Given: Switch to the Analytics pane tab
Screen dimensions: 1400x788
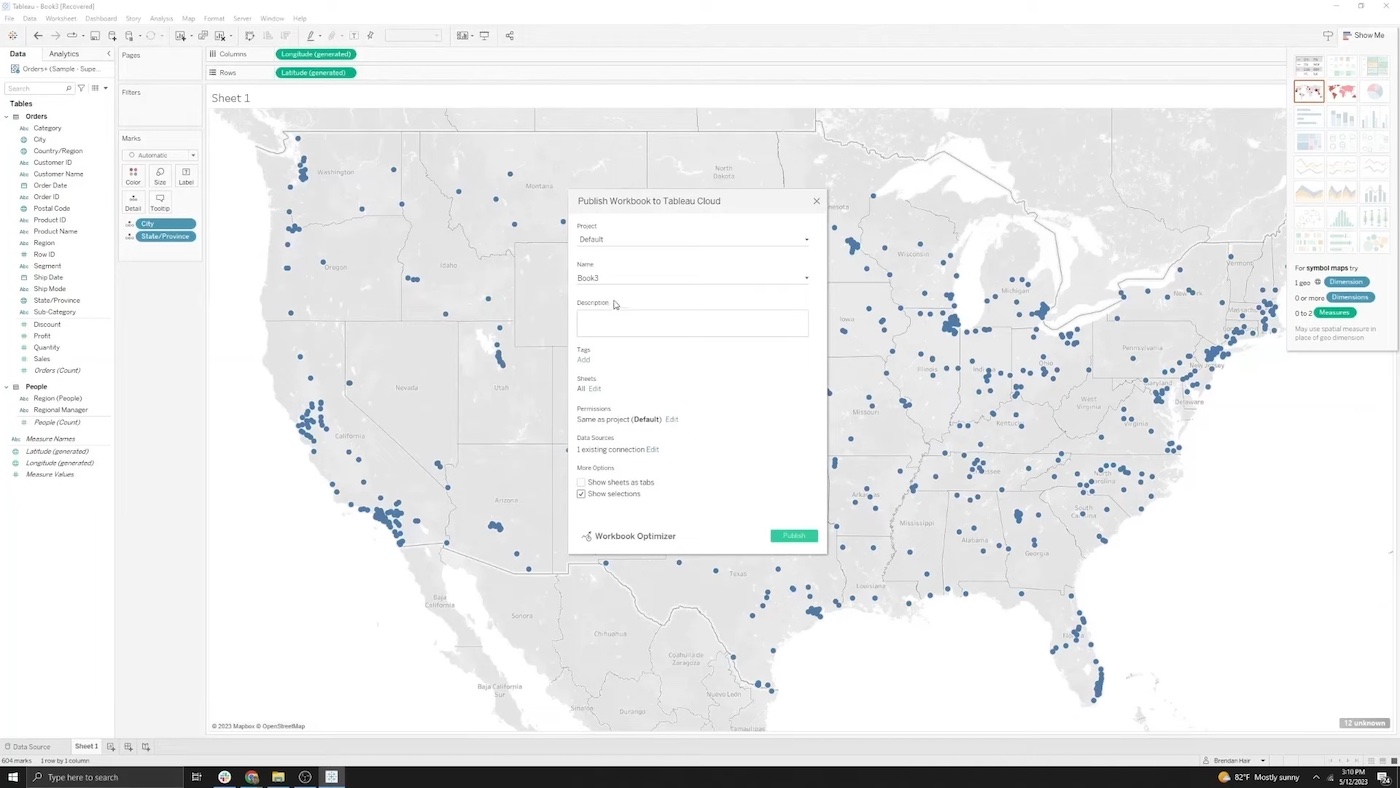Looking at the screenshot, I should click(63, 53).
